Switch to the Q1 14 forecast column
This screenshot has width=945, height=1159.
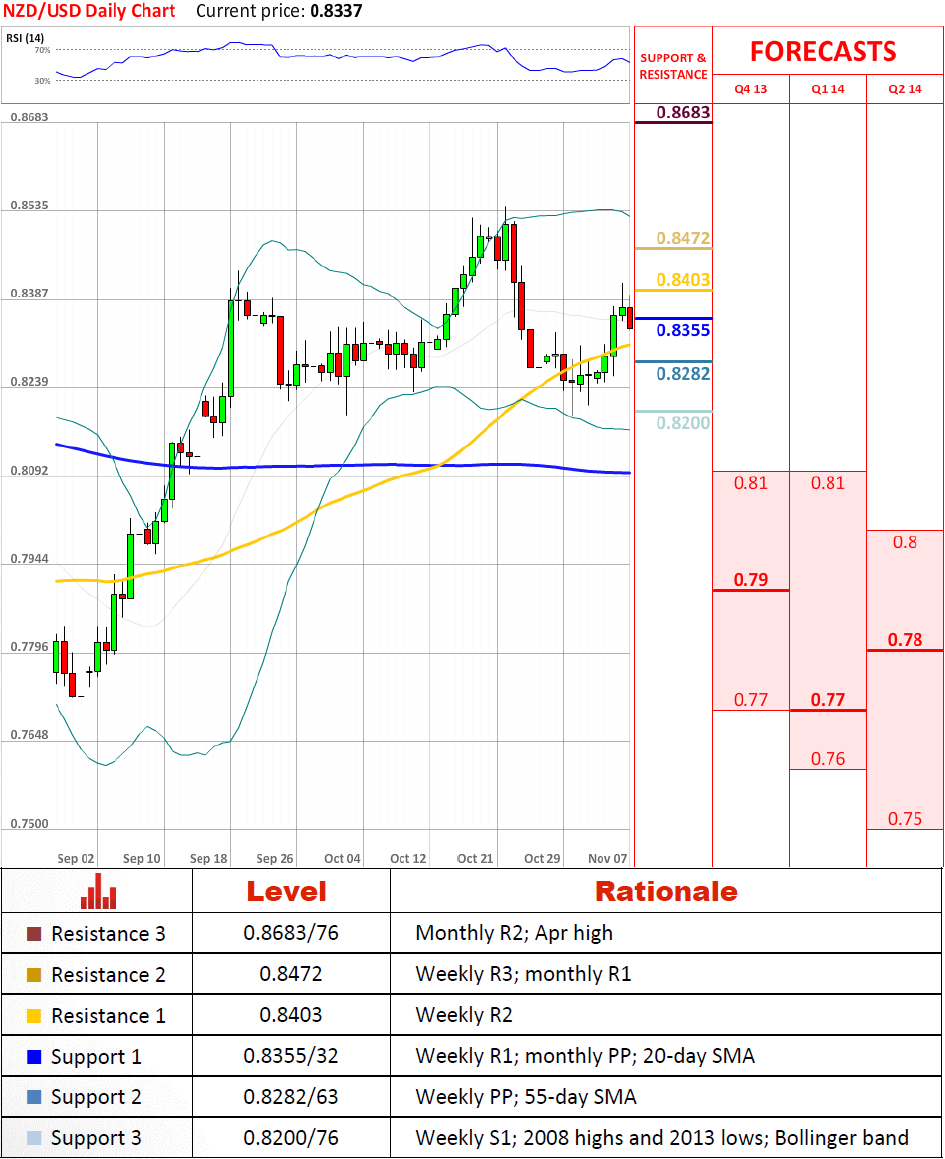[x=828, y=89]
